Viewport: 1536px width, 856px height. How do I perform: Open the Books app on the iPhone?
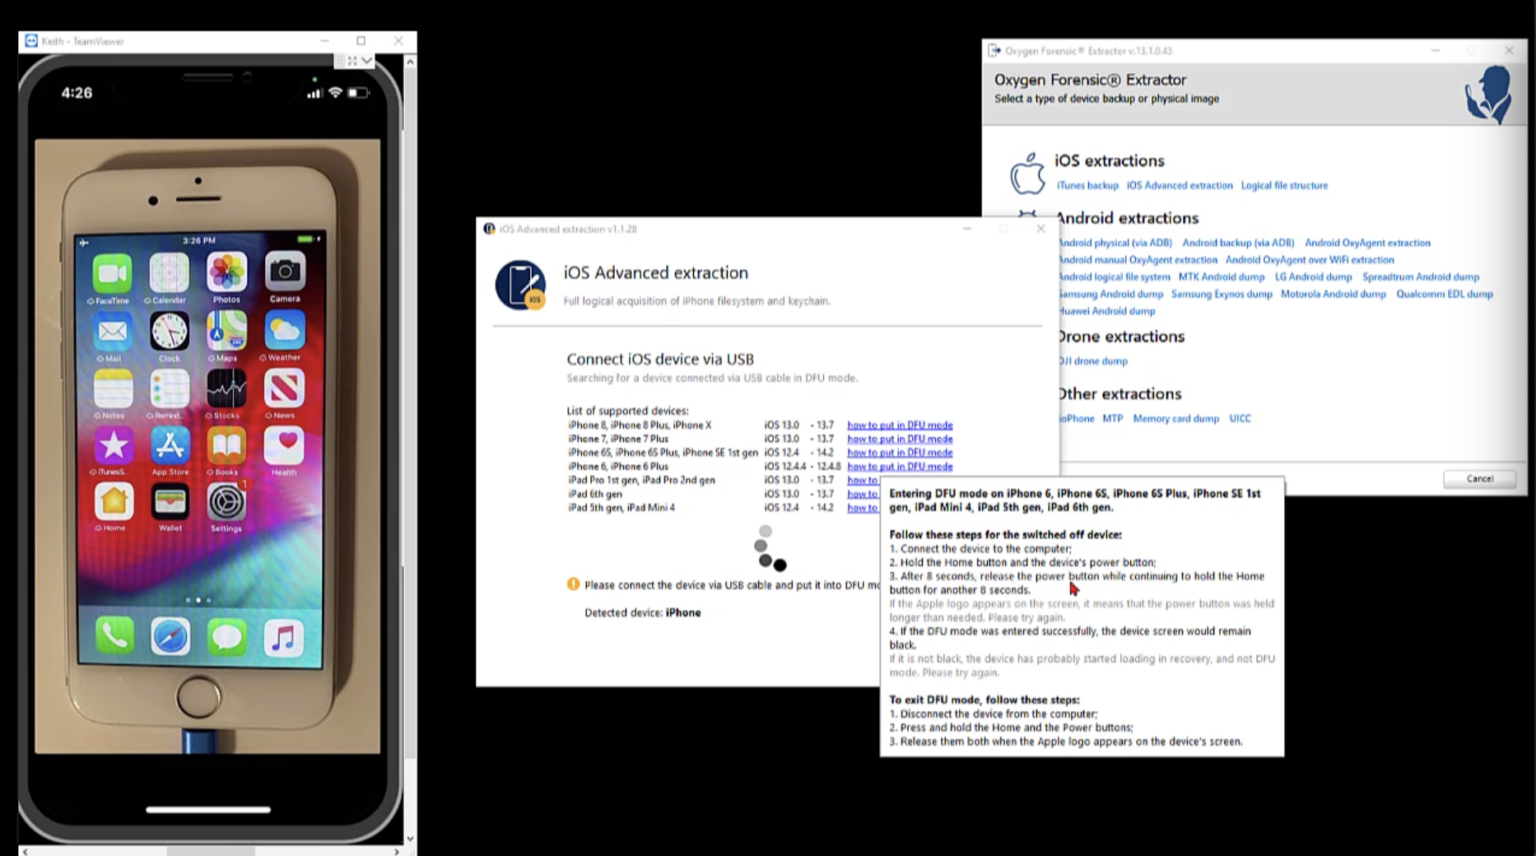227,446
